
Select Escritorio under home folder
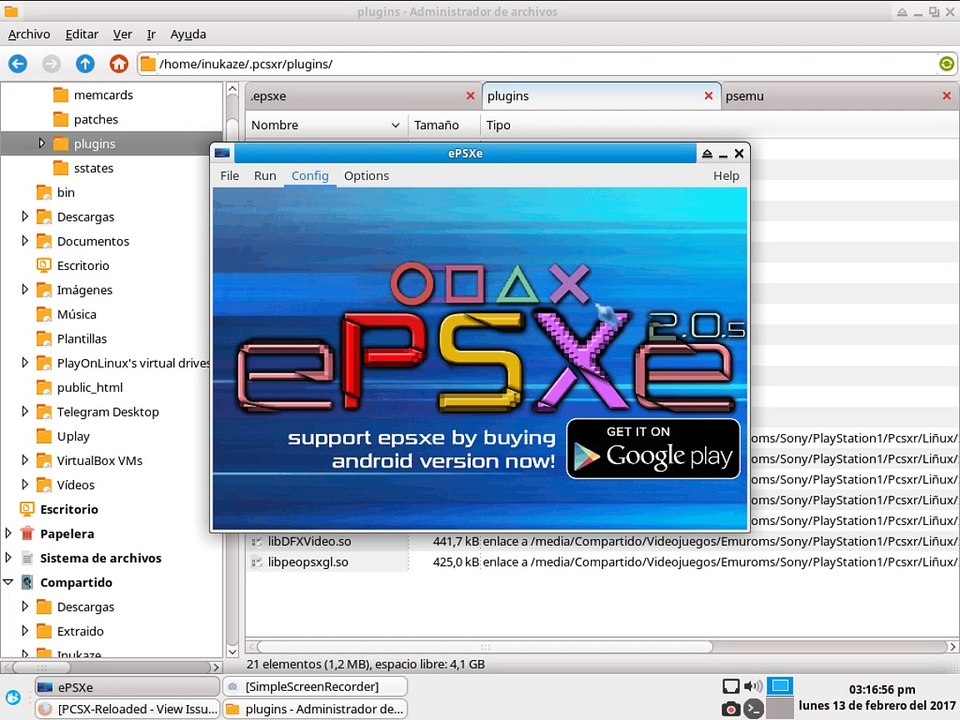pyautogui.click(x=83, y=266)
